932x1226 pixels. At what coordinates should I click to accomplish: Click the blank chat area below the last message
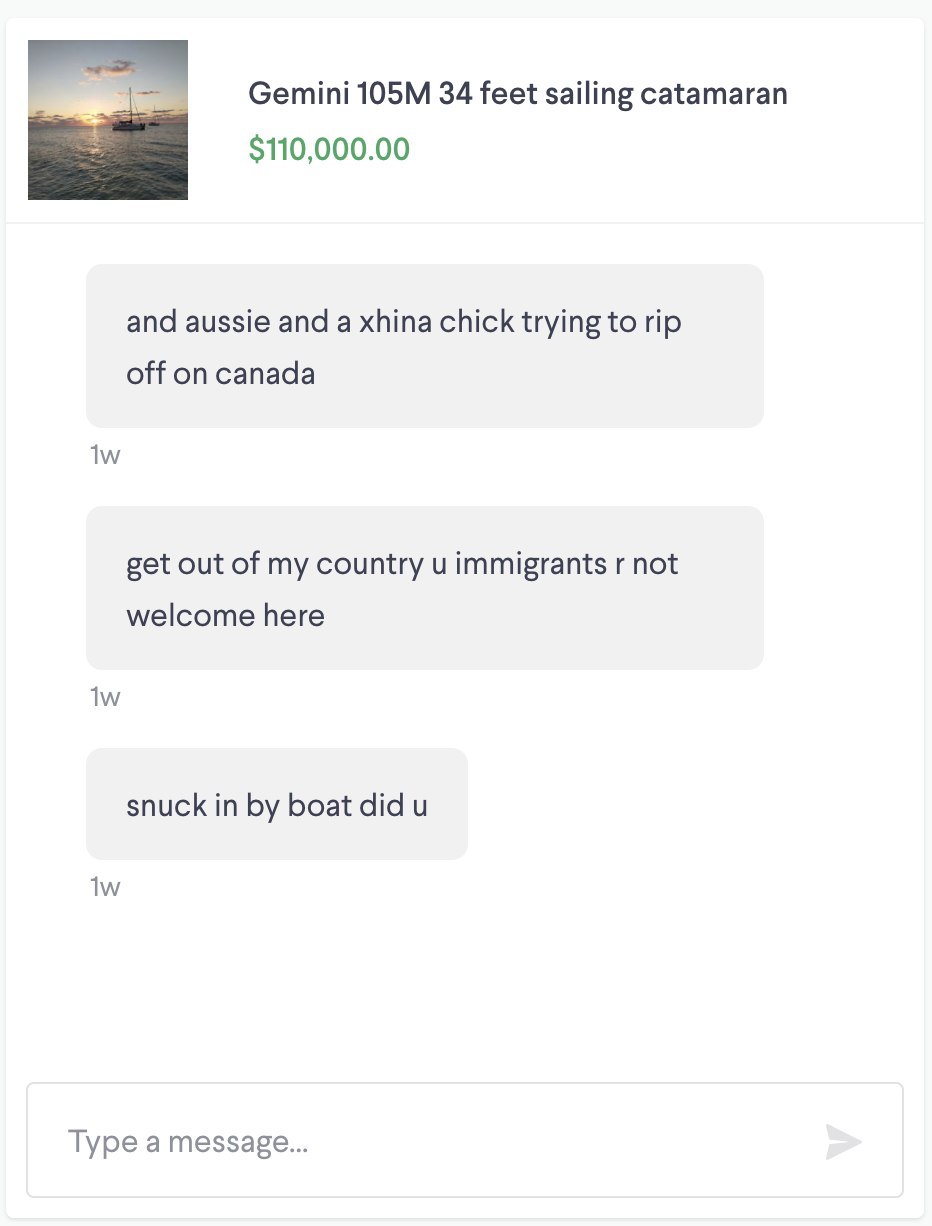tap(465, 985)
